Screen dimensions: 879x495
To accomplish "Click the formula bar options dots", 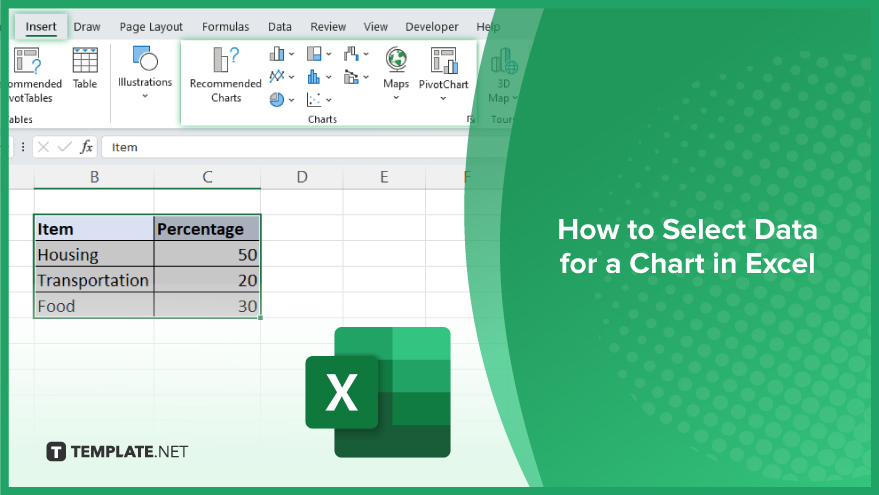I will [22, 147].
